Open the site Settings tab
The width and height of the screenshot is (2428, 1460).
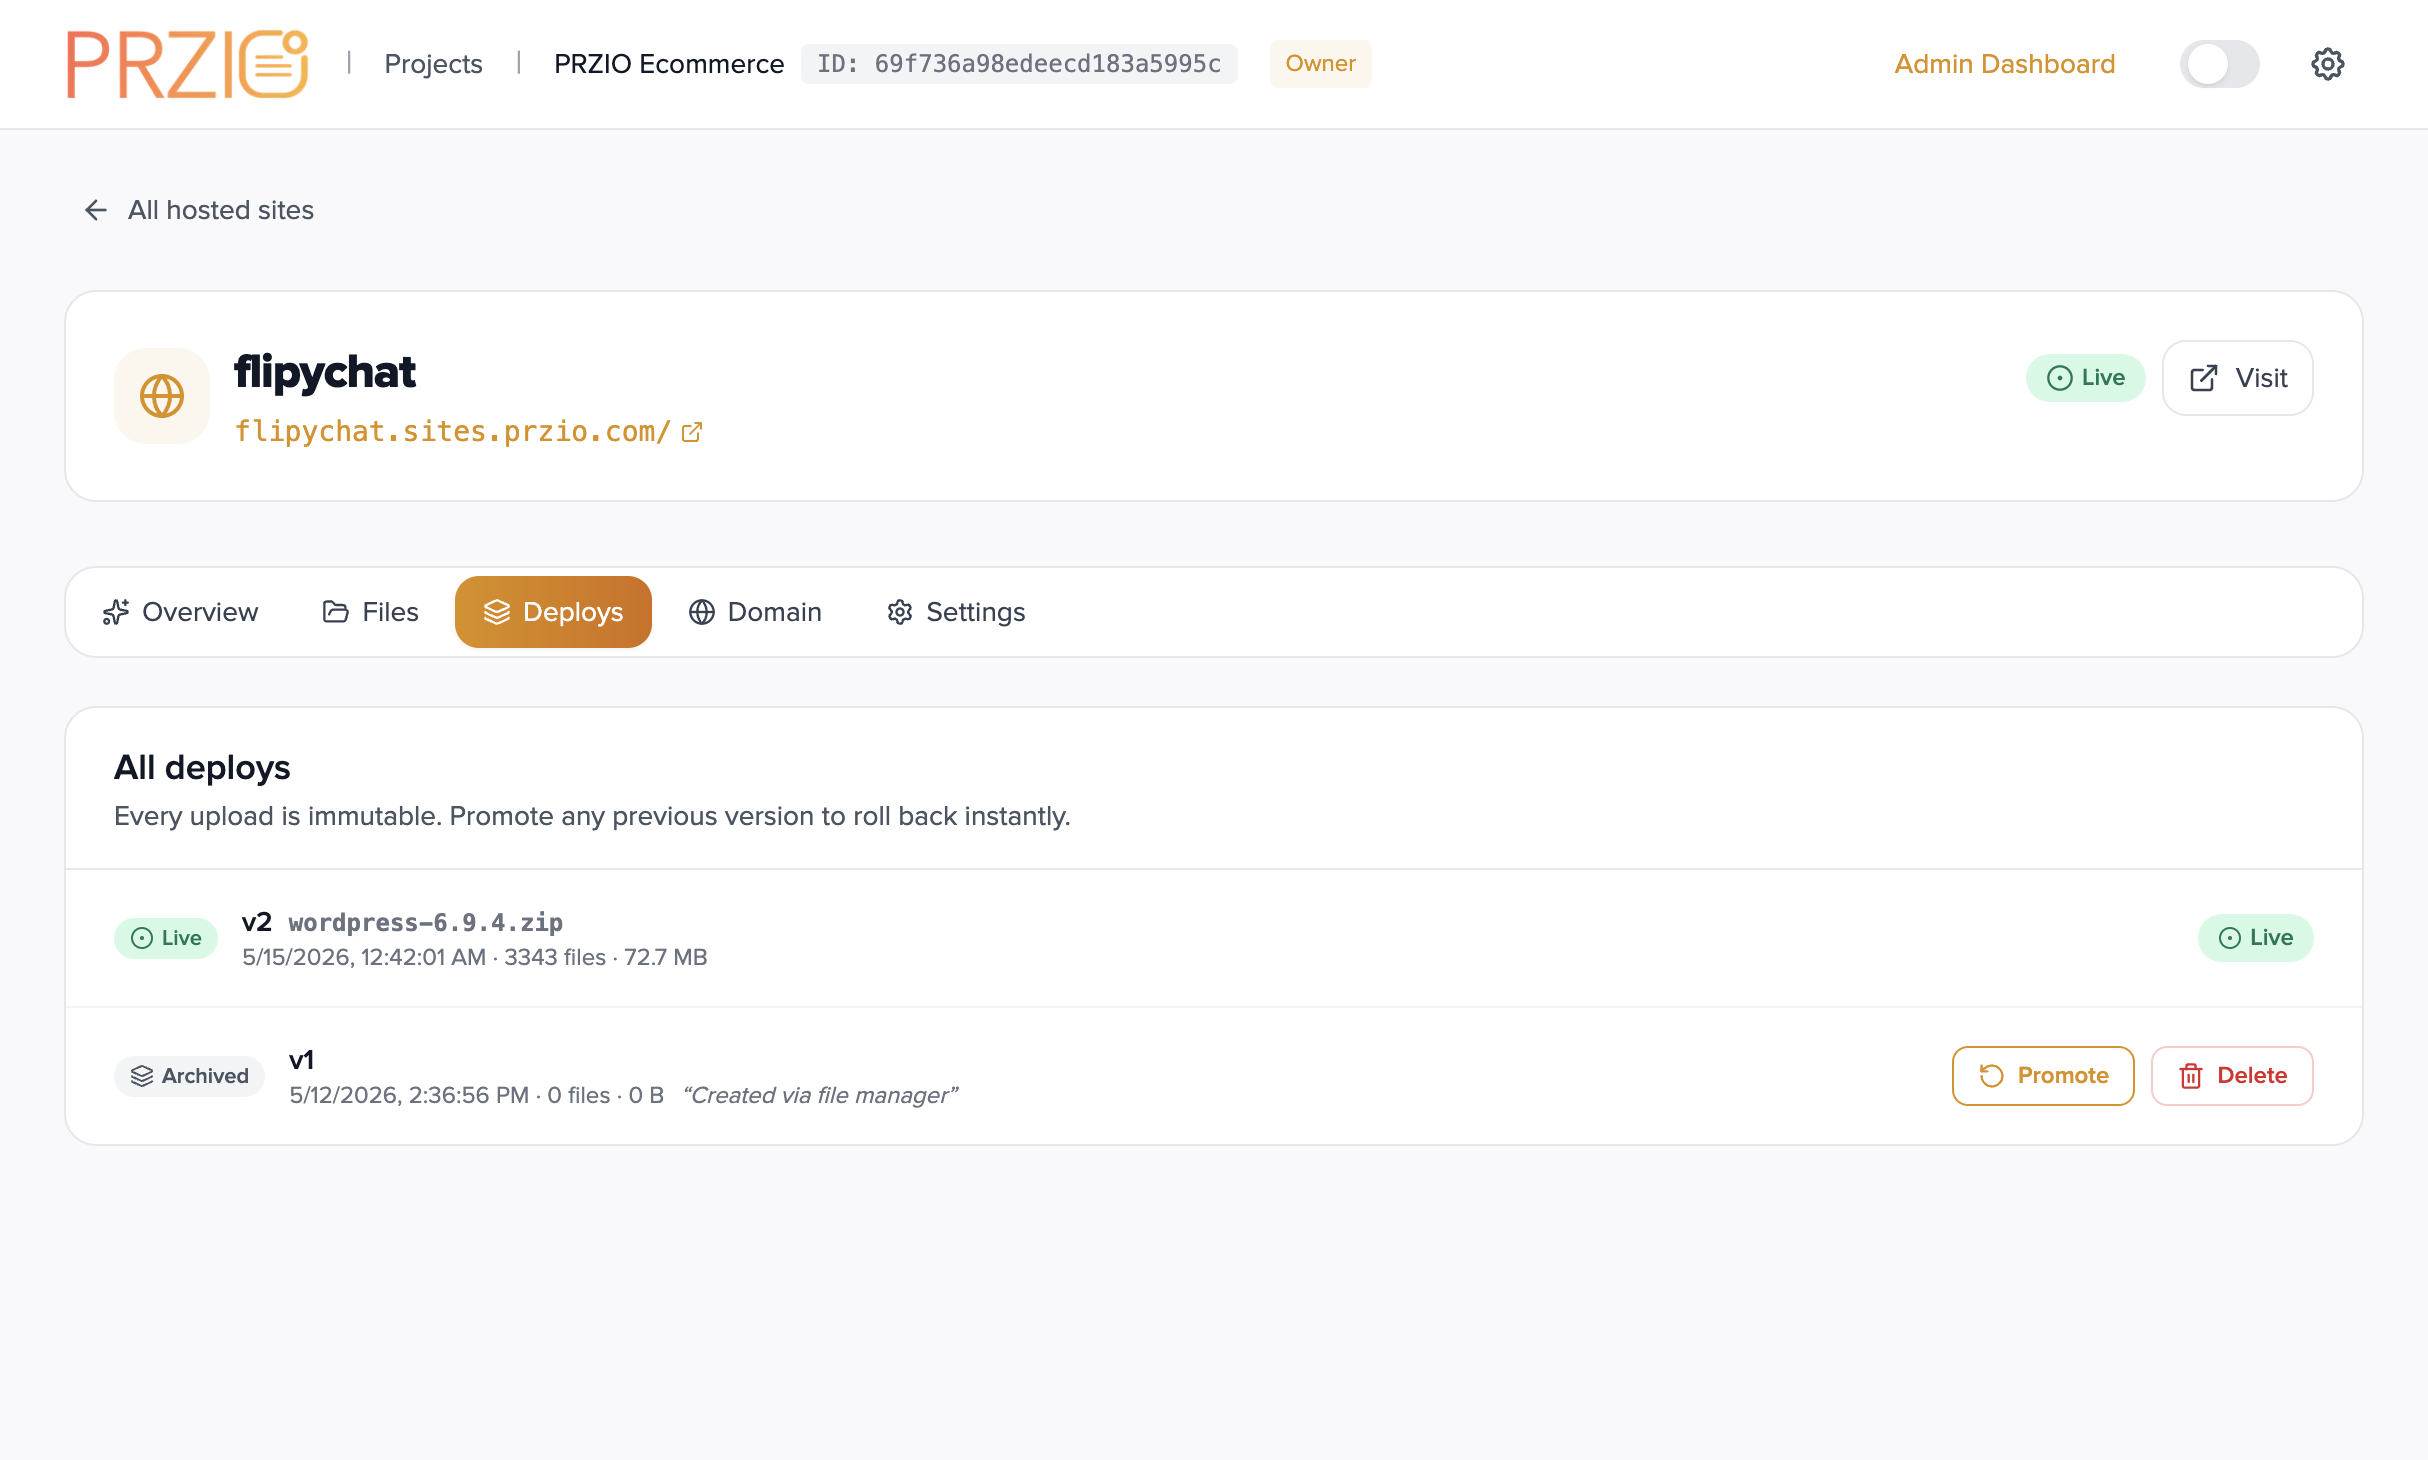coord(956,612)
